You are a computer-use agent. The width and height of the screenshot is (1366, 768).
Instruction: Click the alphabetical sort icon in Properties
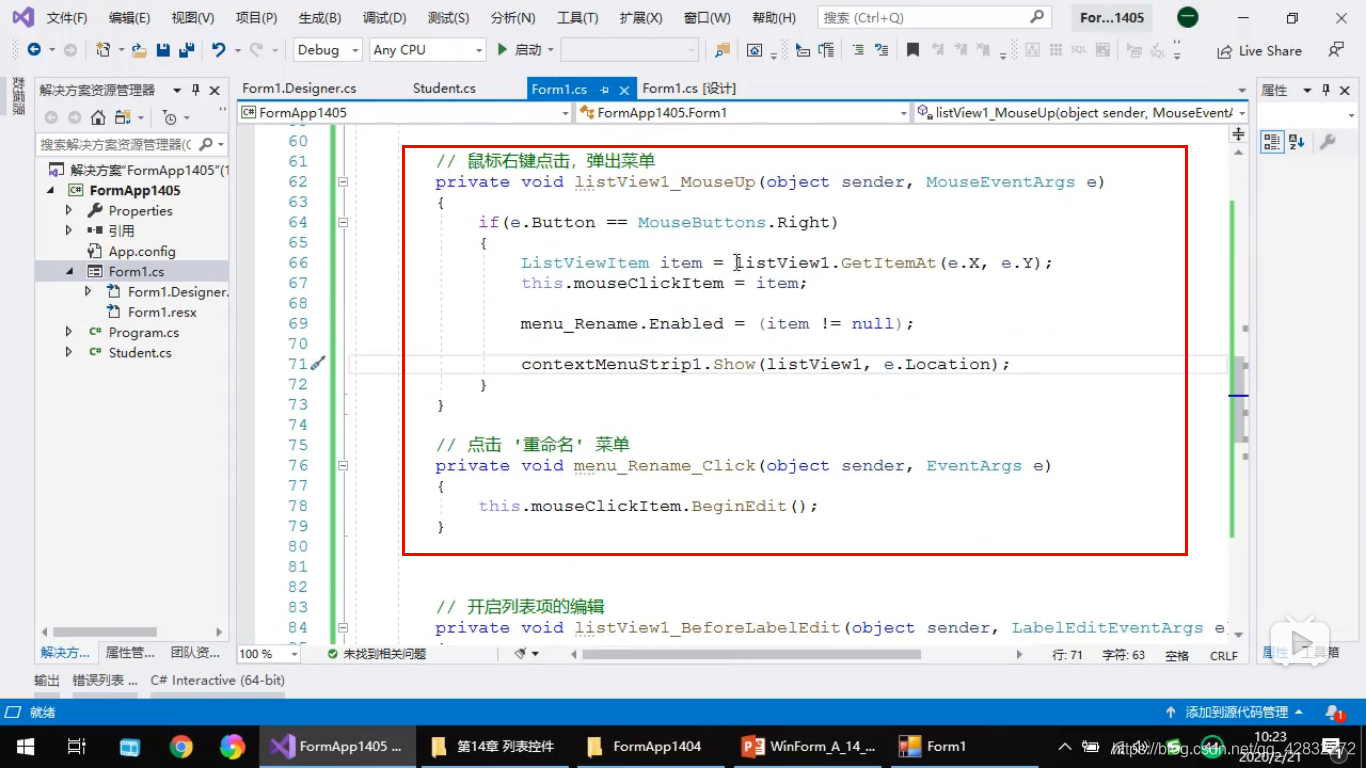(1296, 142)
